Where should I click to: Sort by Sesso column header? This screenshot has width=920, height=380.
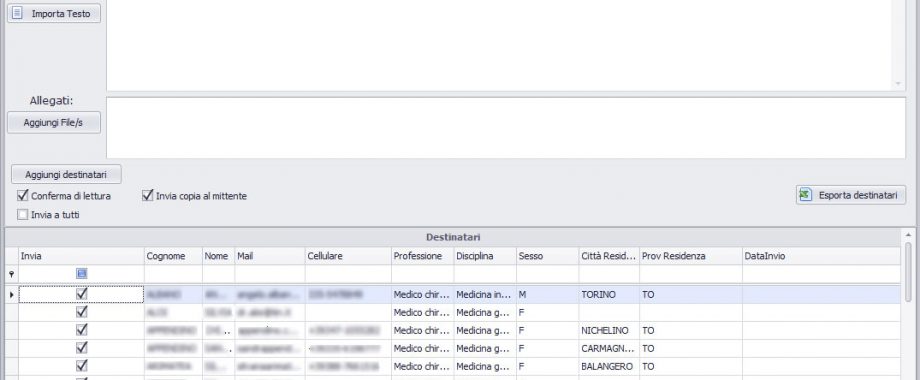tap(547, 256)
